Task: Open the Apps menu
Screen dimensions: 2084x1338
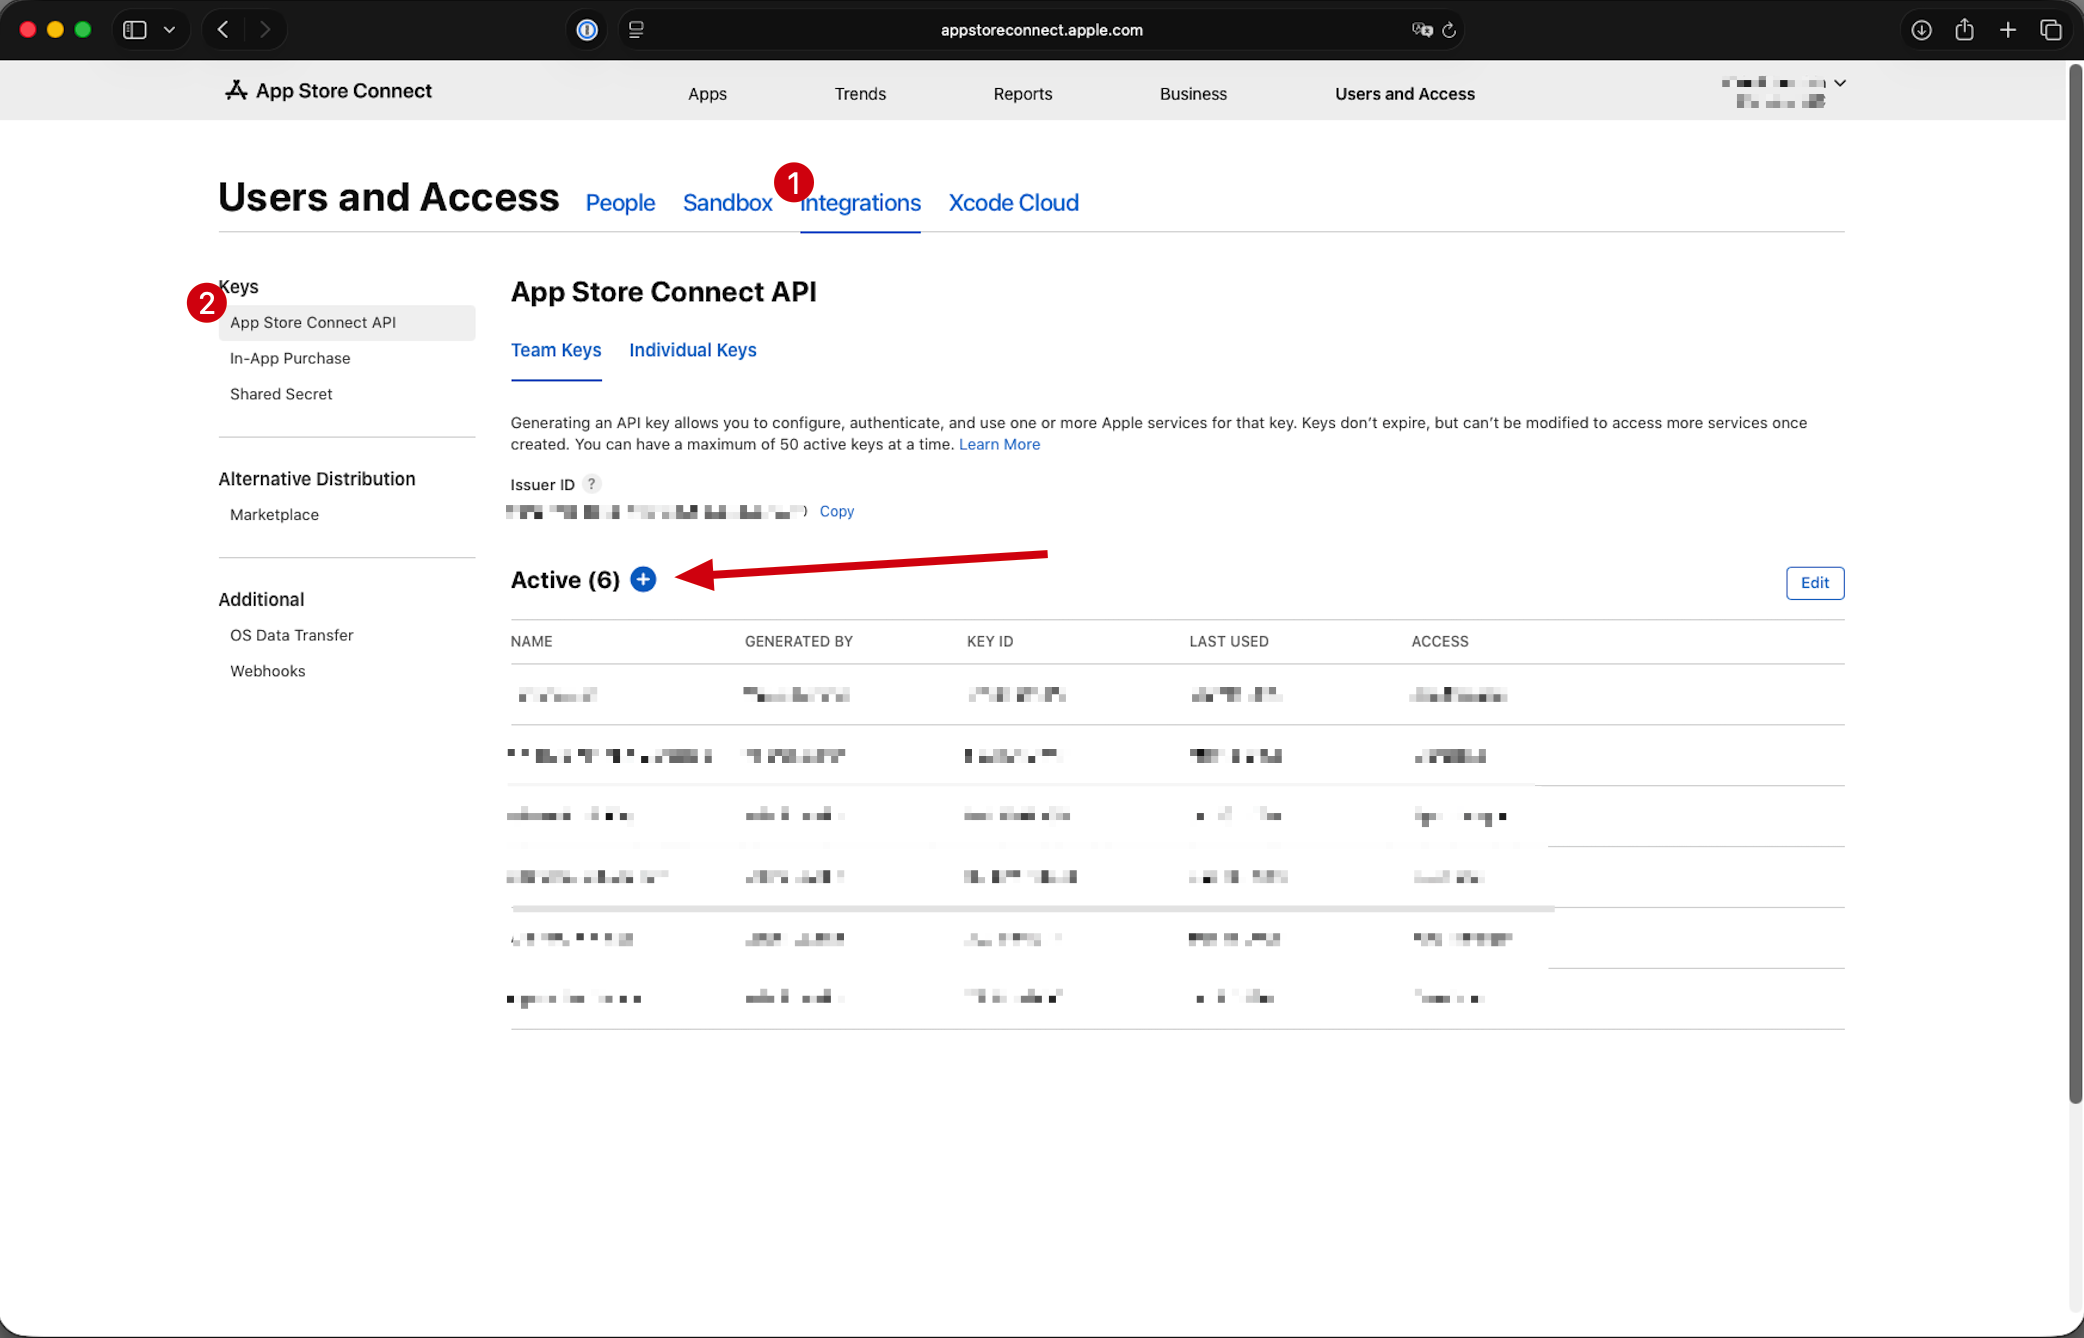Action: pos(707,93)
